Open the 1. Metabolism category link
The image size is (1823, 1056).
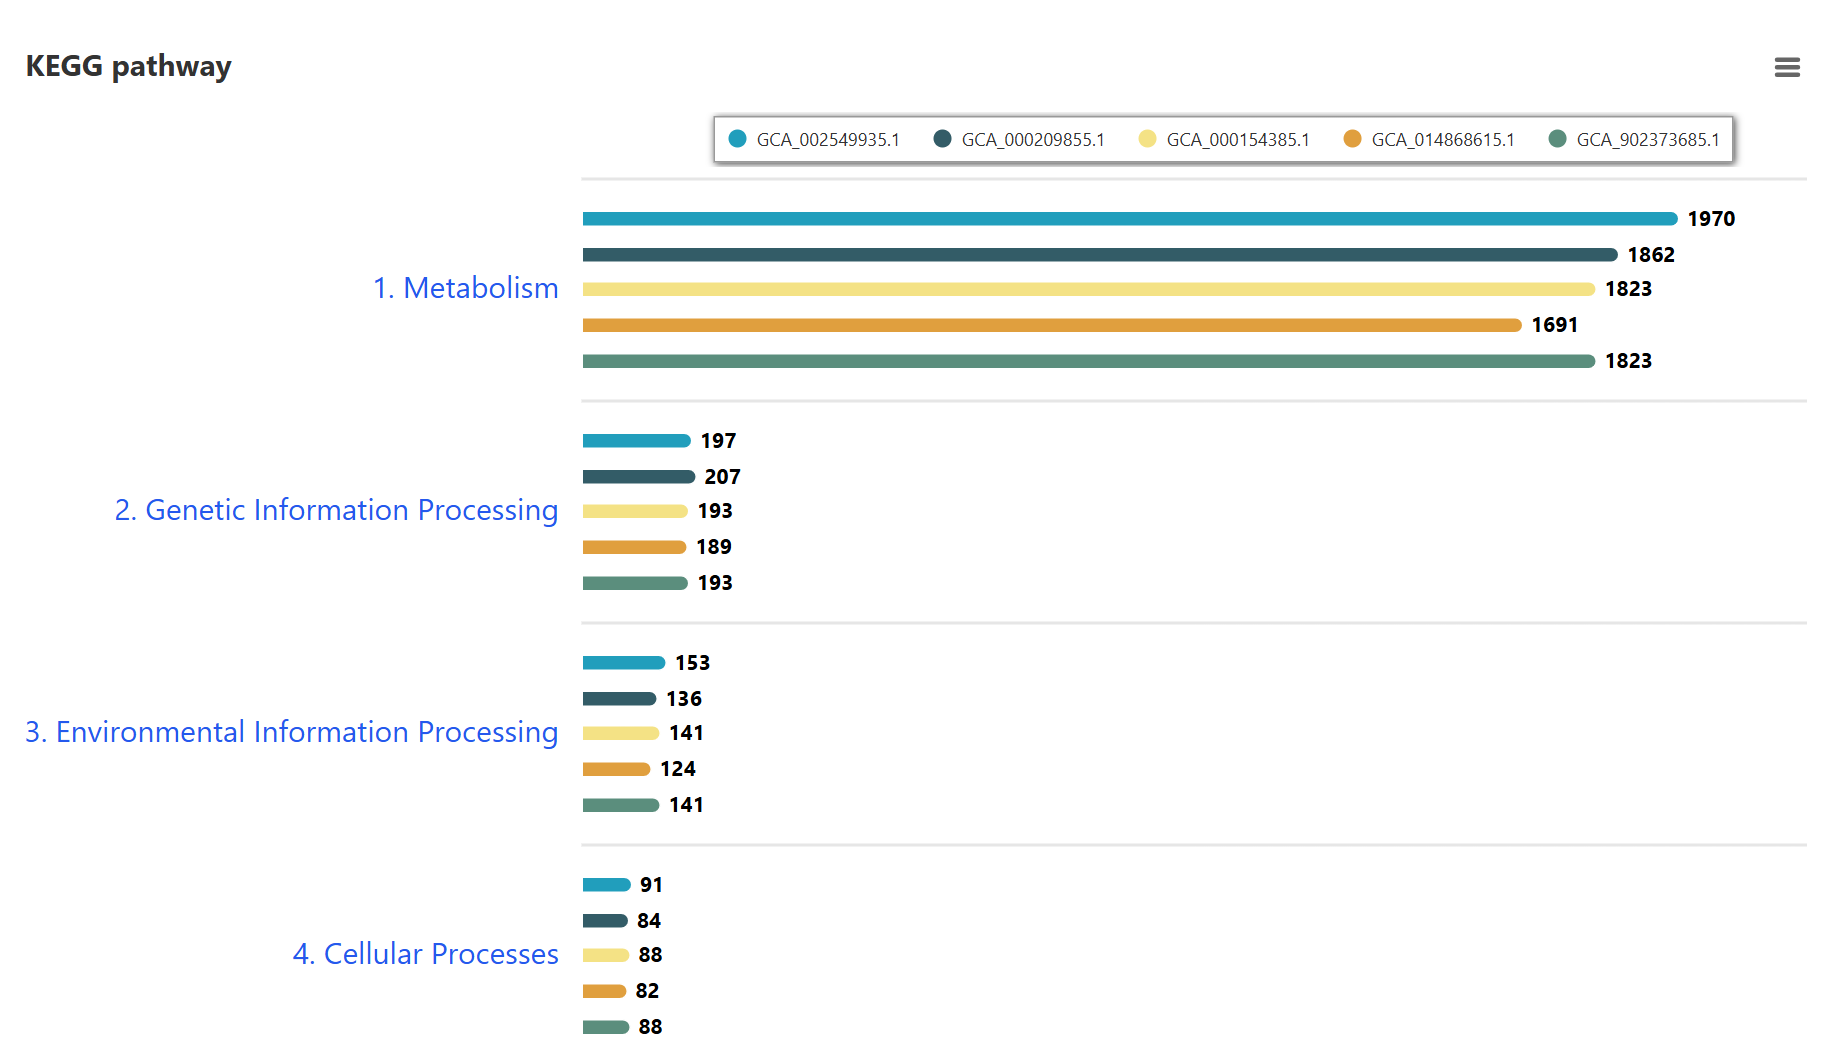click(465, 288)
